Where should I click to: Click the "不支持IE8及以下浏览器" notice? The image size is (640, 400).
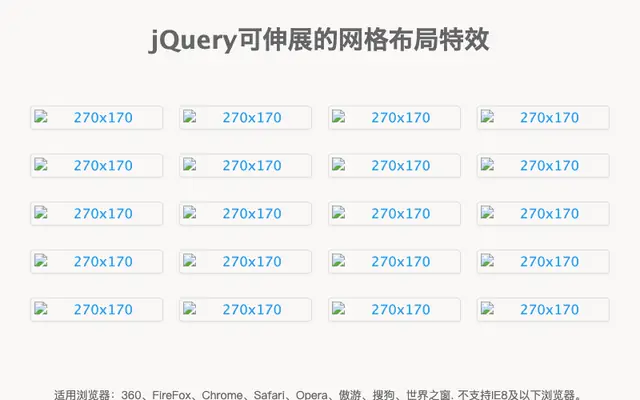coord(516,395)
